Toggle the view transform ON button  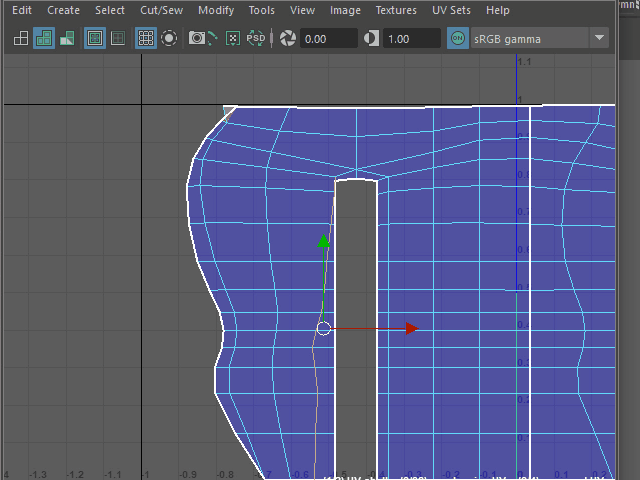[x=458, y=39]
